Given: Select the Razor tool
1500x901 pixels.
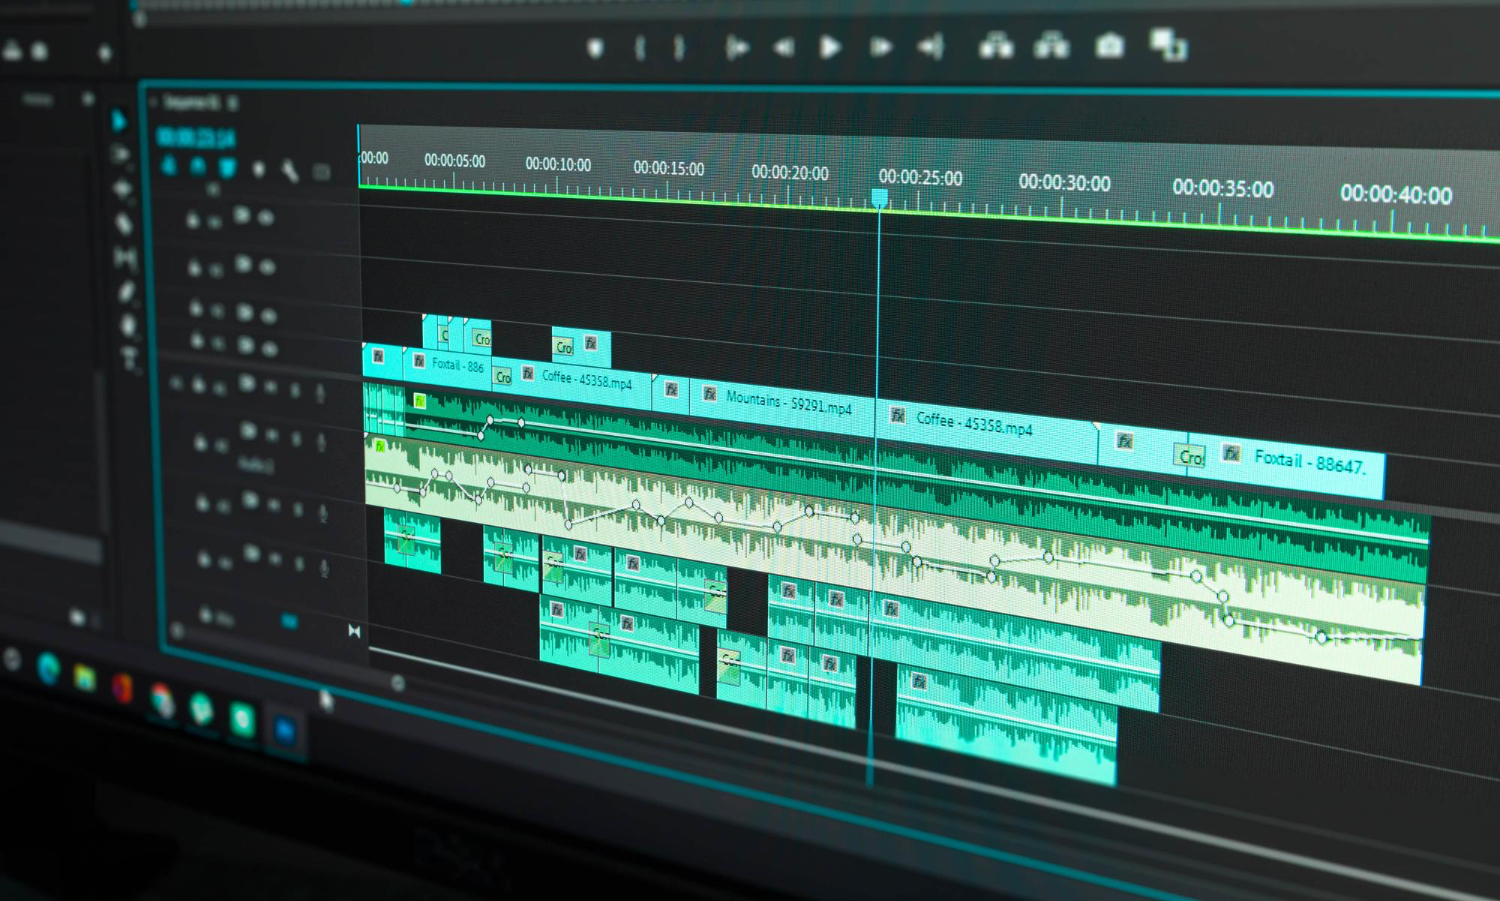Looking at the screenshot, I should (123, 224).
